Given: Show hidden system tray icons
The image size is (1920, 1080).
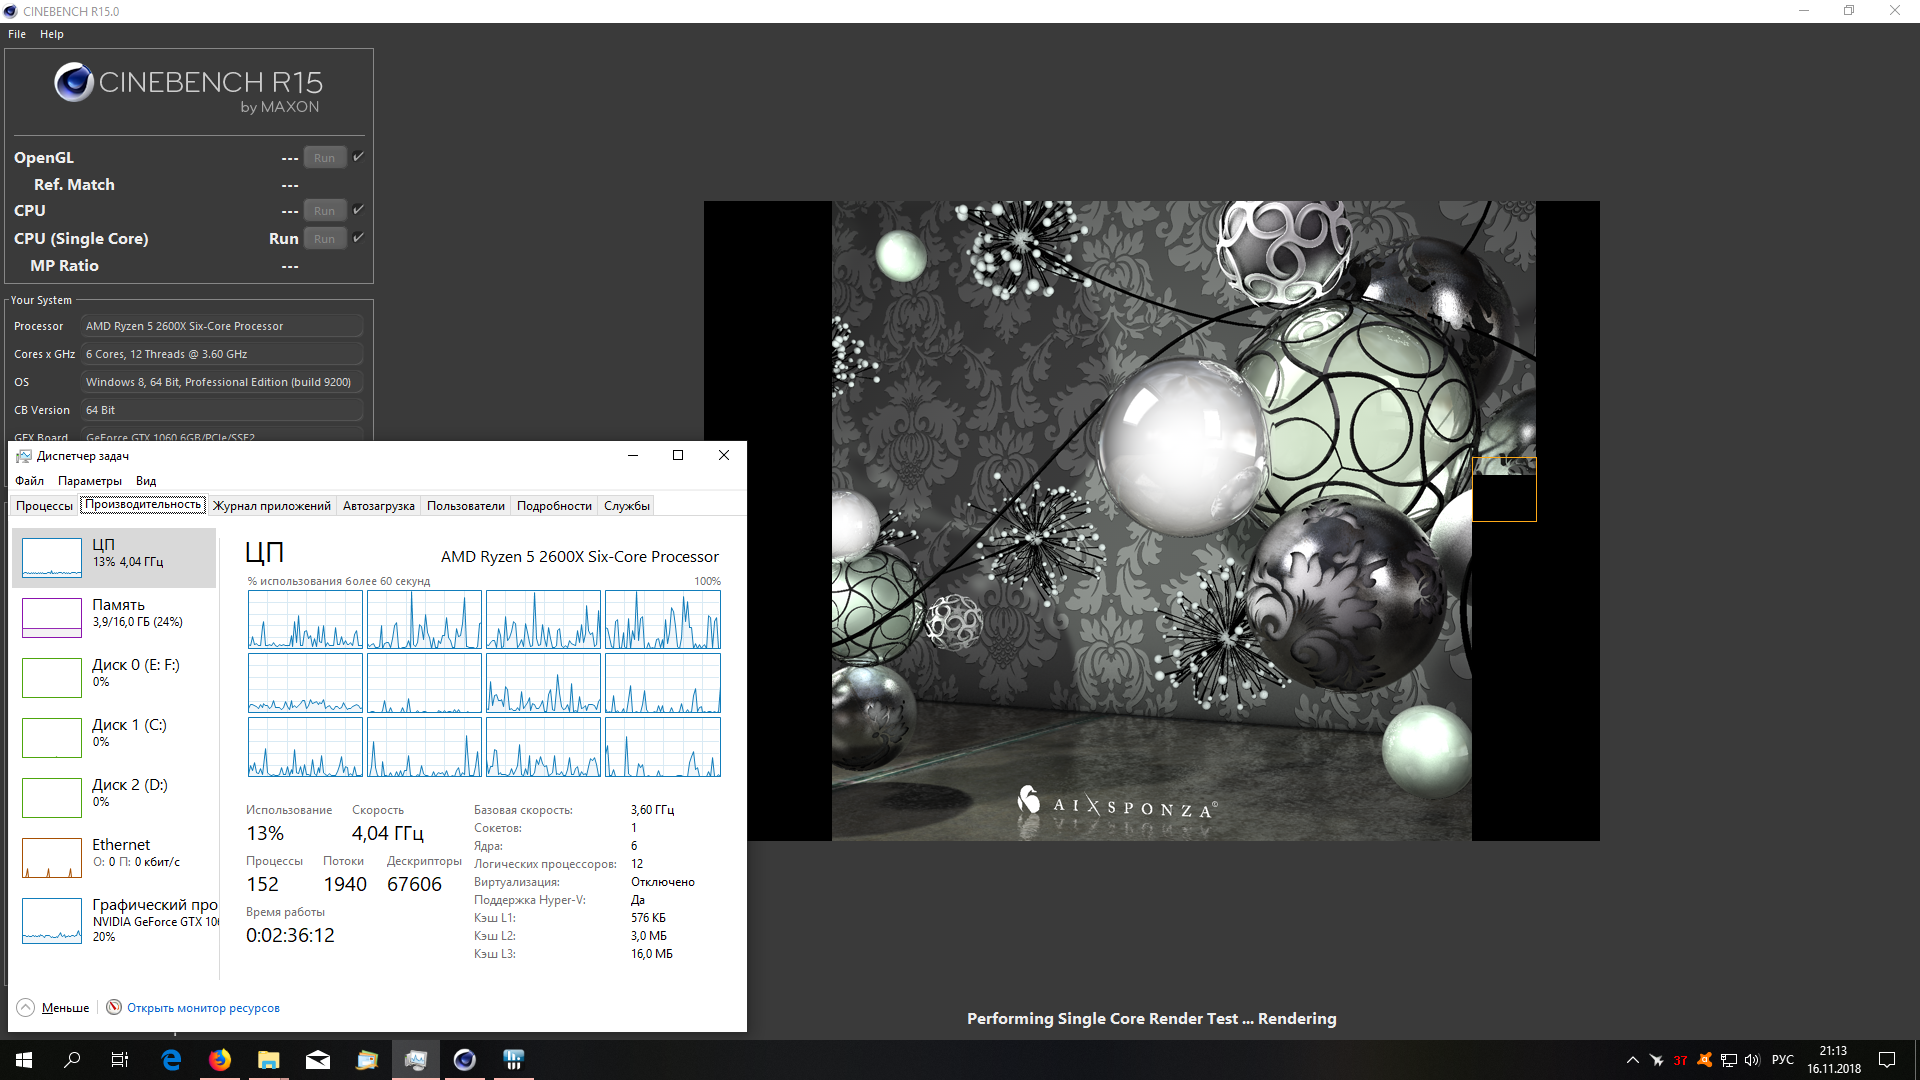Looking at the screenshot, I should tap(1633, 1060).
